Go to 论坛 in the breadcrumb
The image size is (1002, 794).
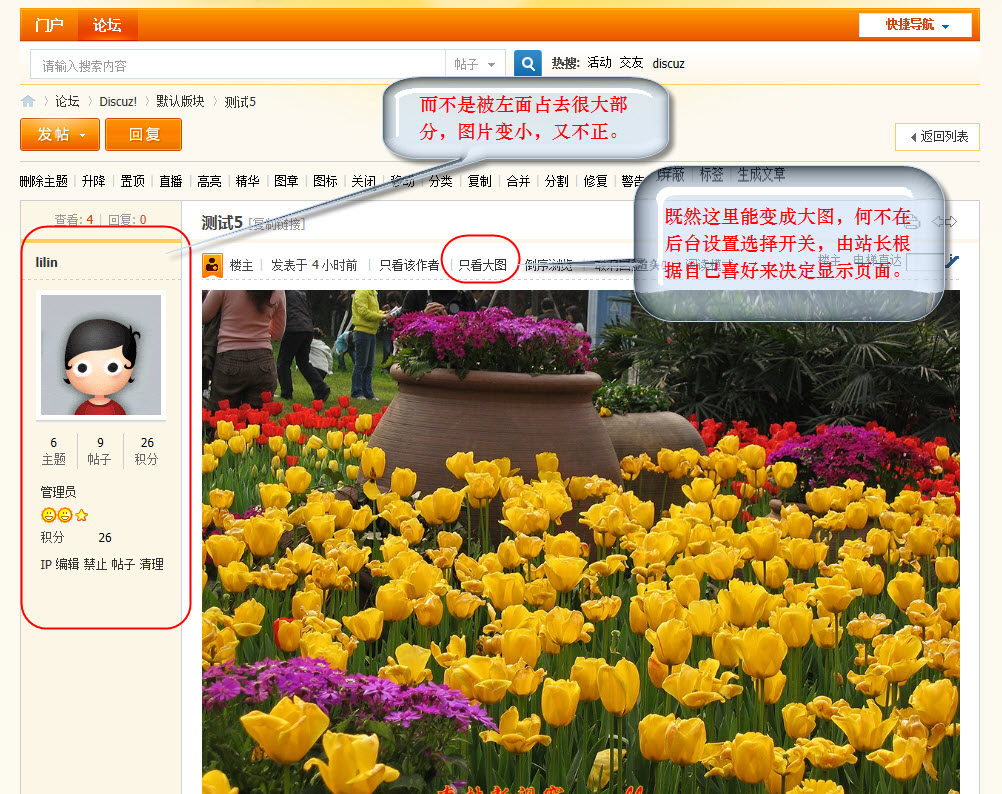click(x=67, y=102)
